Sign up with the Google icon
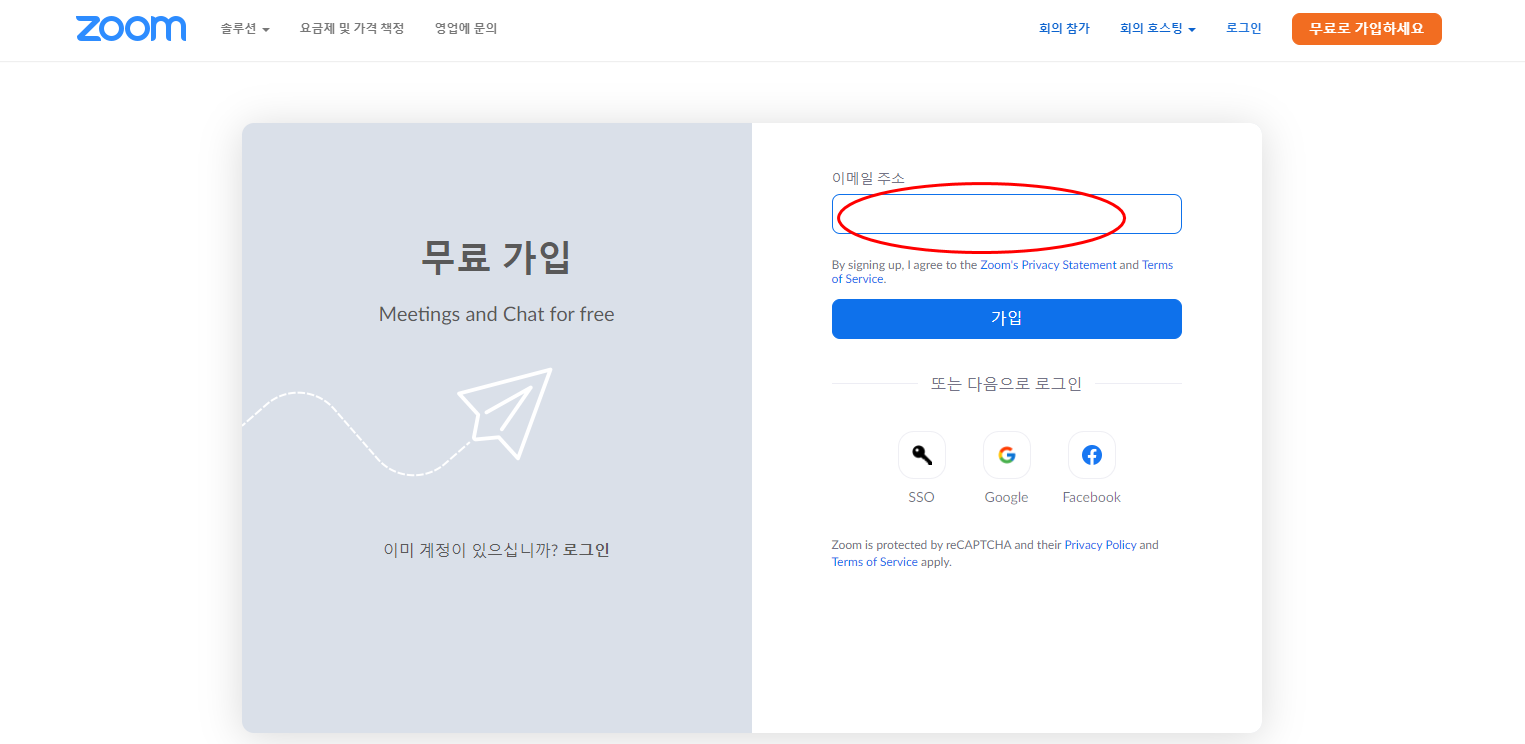Viewport: 1525px width, 744px height. click(1006, 455)
